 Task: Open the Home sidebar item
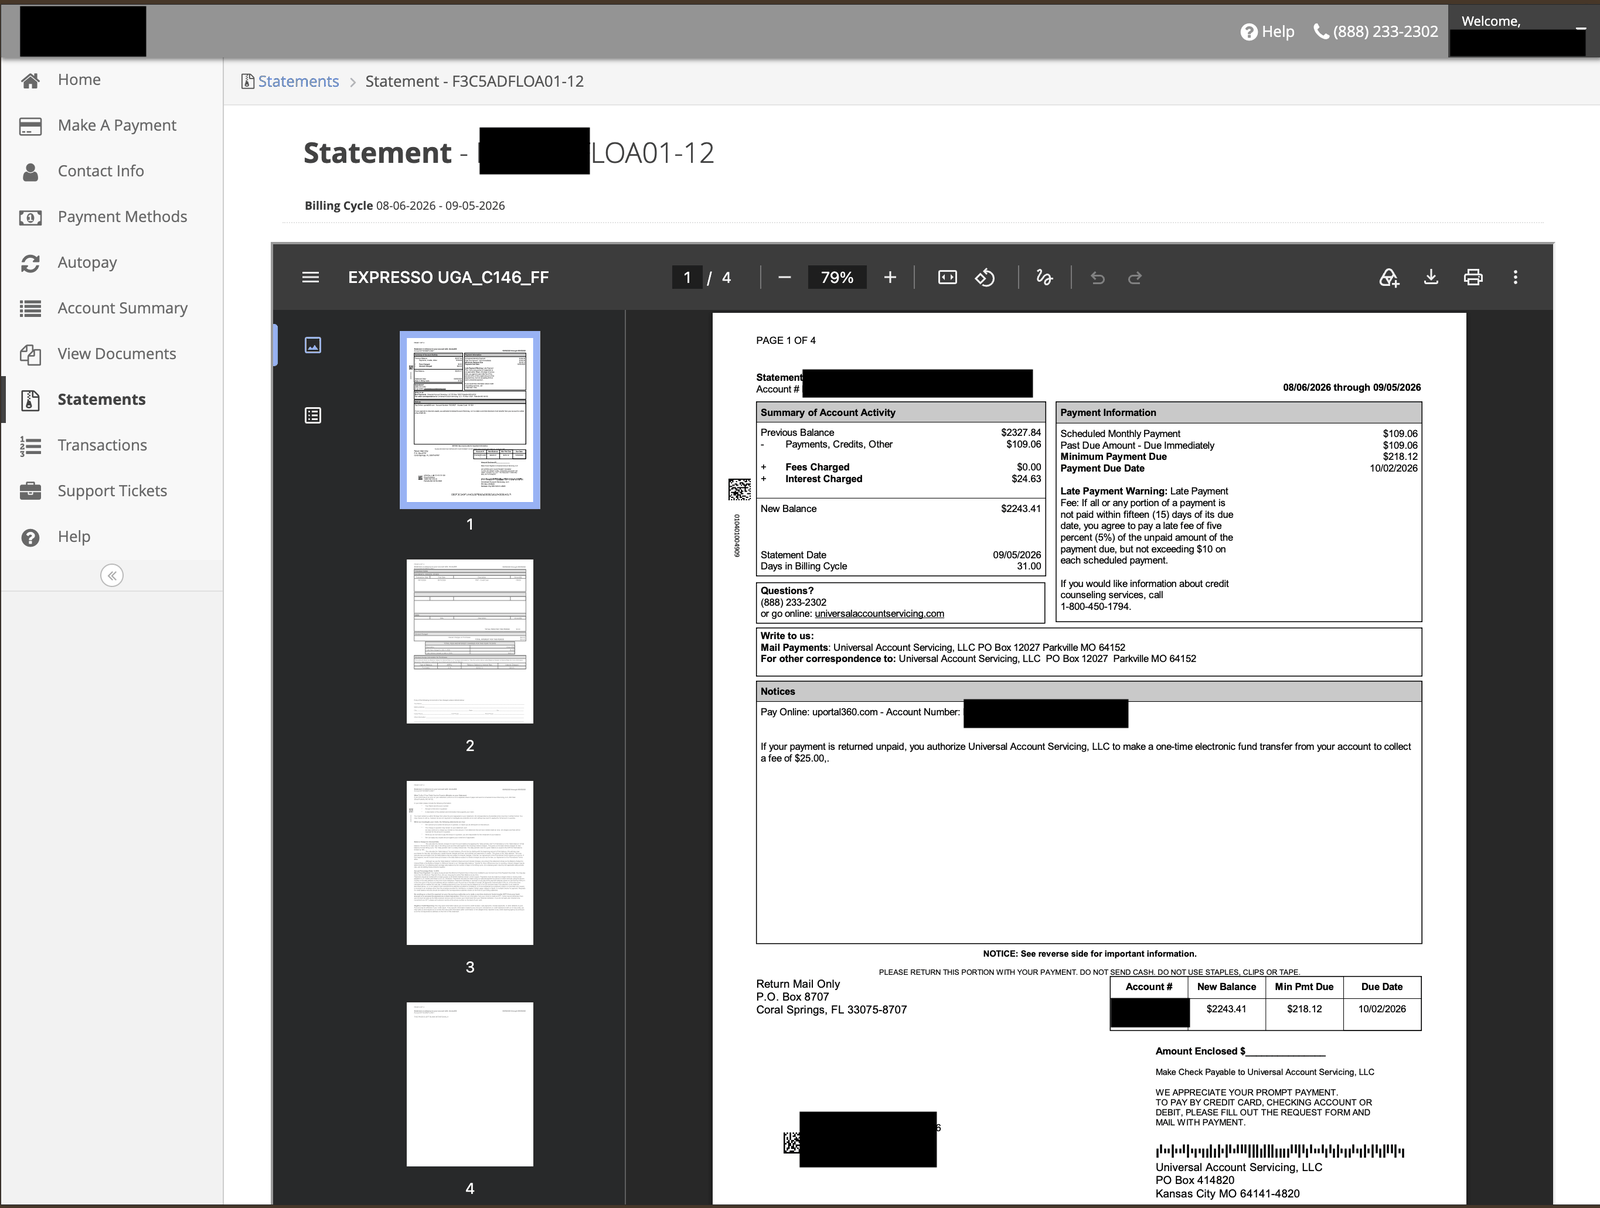[x=79, y=80]
